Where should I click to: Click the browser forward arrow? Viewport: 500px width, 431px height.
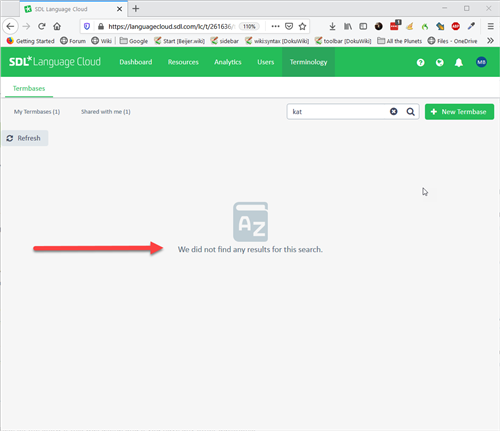click(x=26, y=26)
